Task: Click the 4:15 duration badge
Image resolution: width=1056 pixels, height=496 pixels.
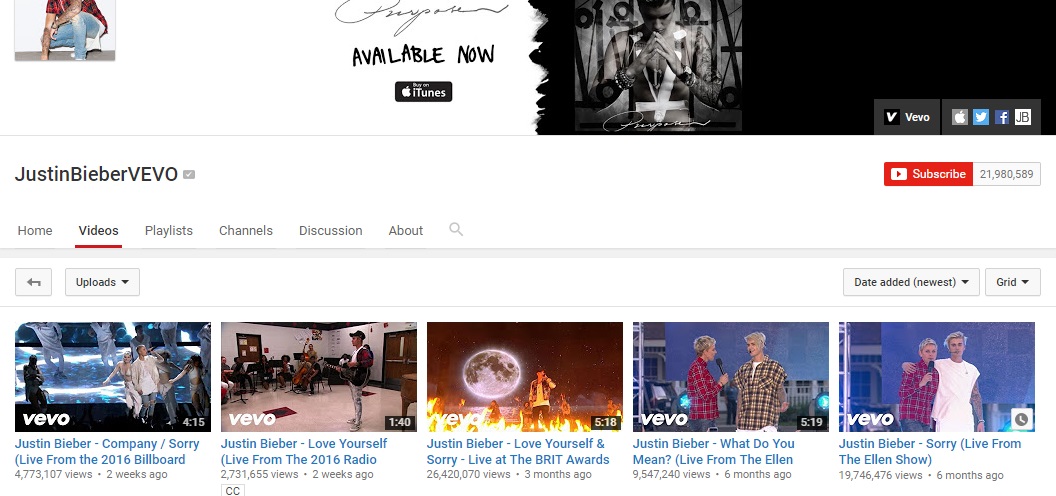Action: pos(193,423)
